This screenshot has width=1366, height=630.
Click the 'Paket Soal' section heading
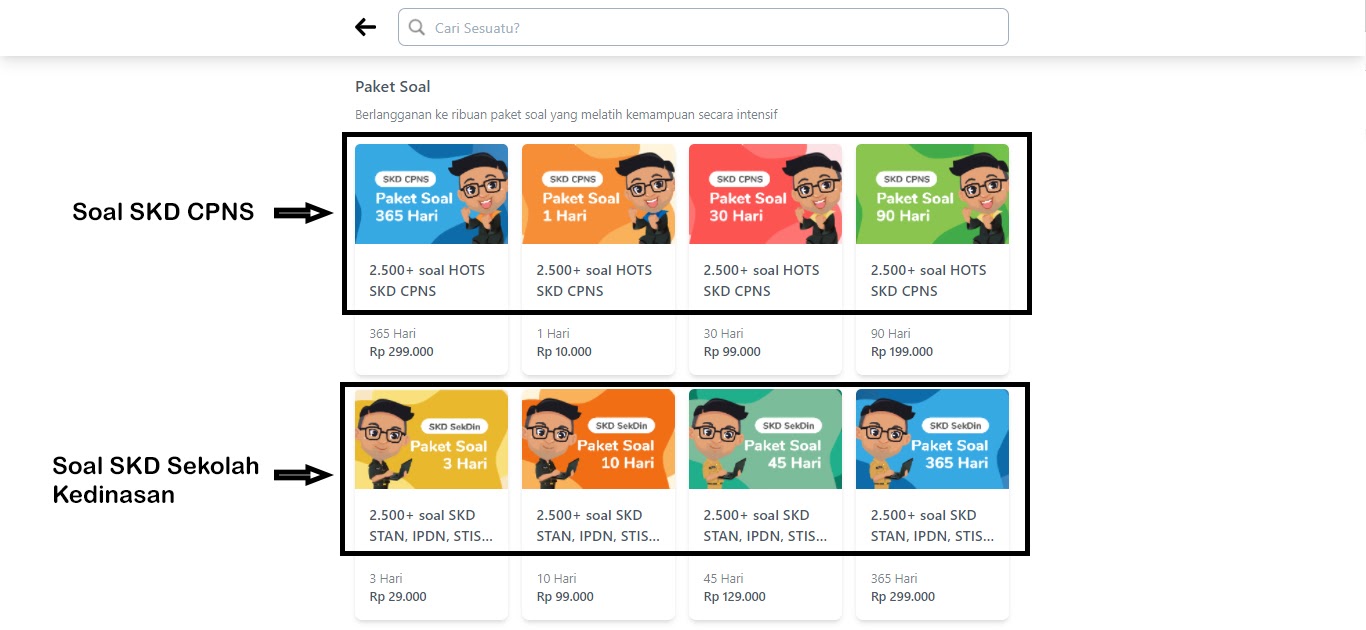pyautogui.click(x=393, y=87)
